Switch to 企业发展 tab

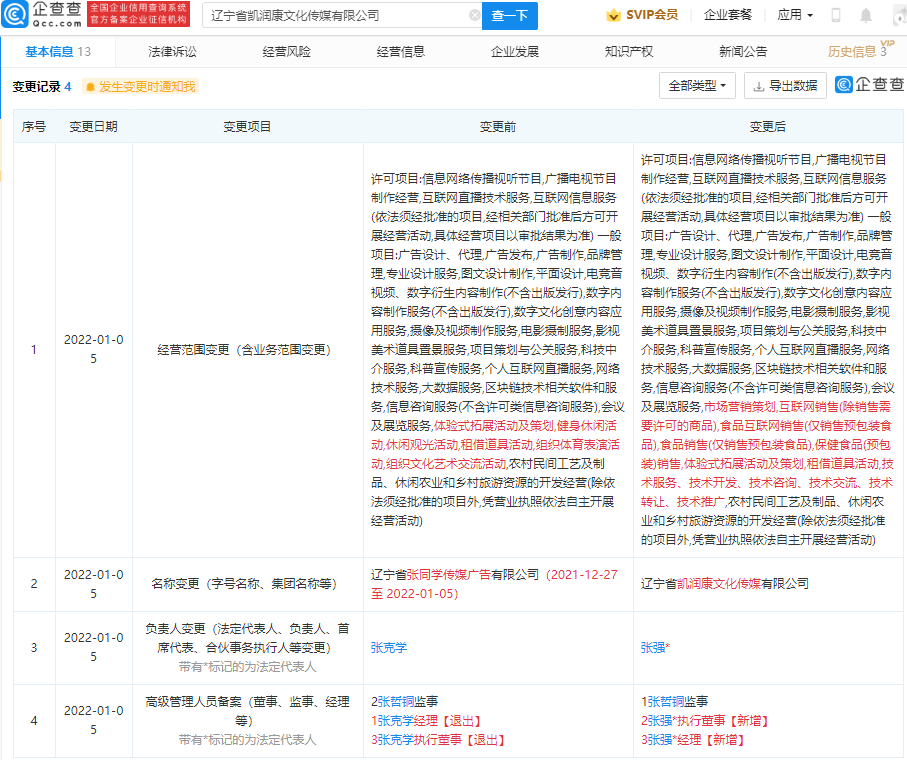(x=515, y=51)
